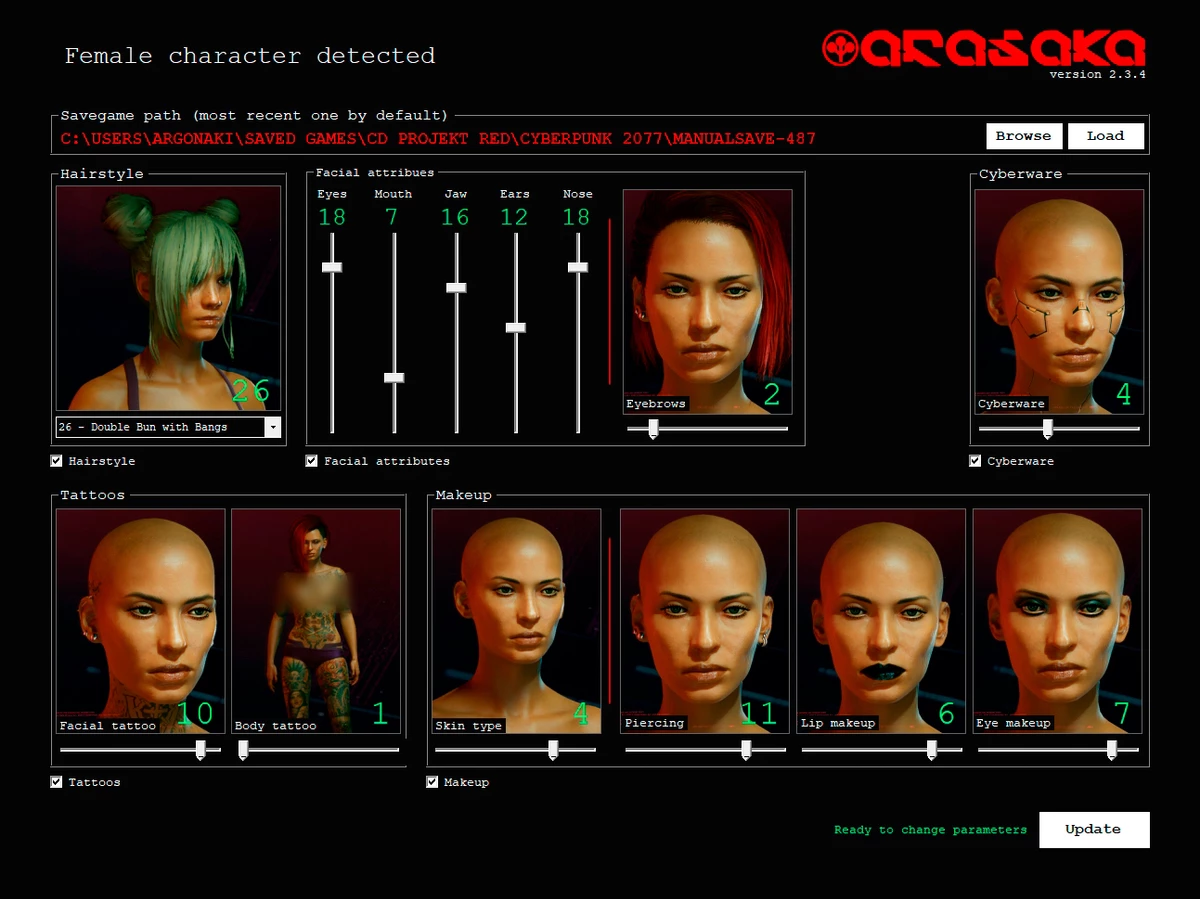Click the Eyes slider handle
This screenshot has height=899, width=1200.
pos(332,267)
